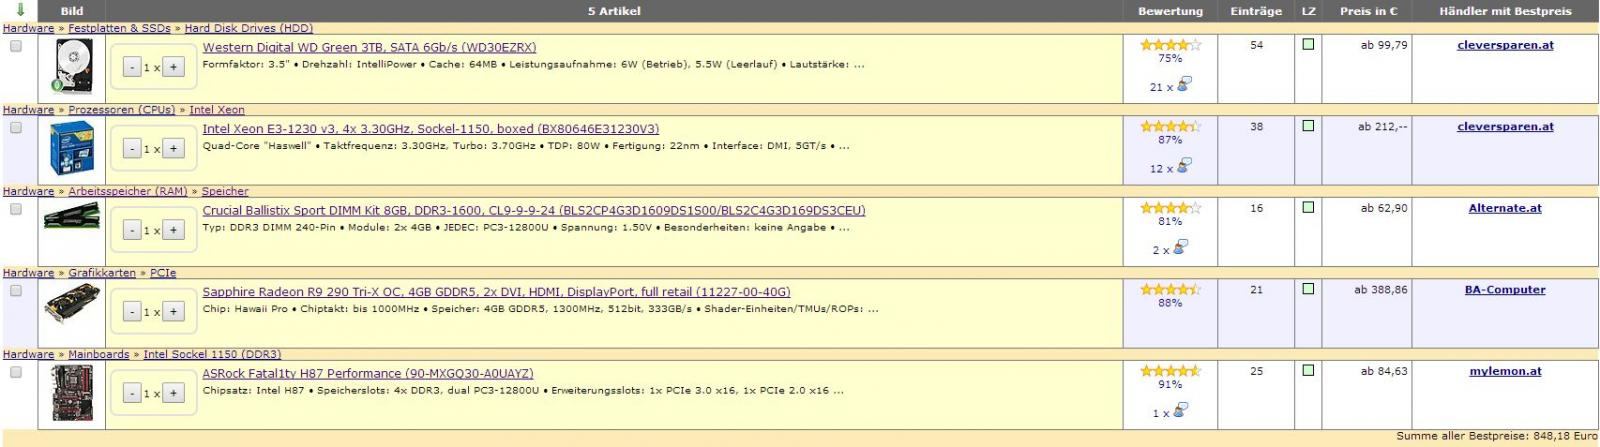Open WD Green hard drive product image

[72, 68]
